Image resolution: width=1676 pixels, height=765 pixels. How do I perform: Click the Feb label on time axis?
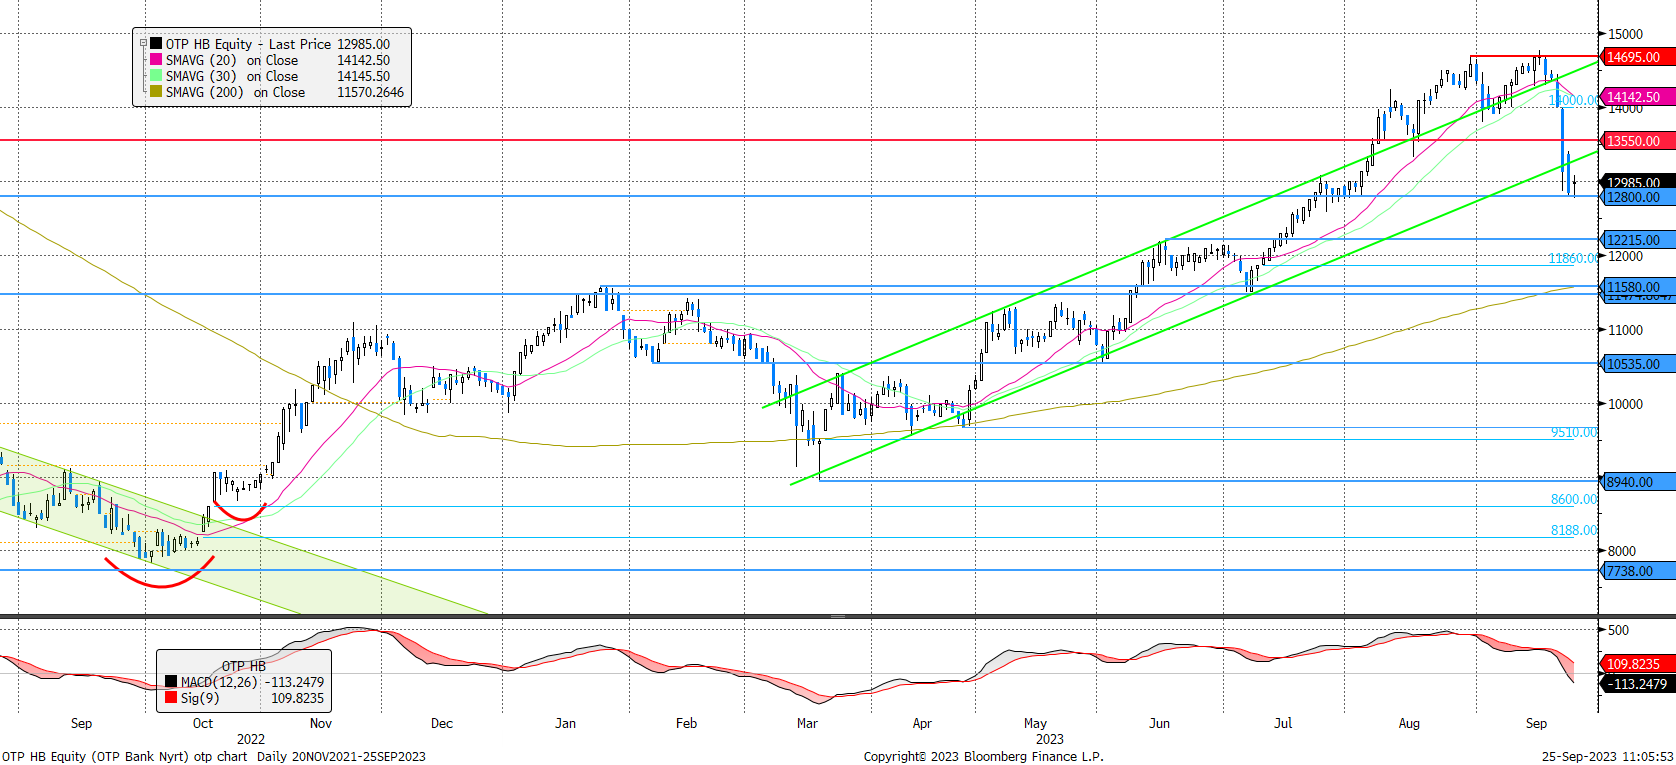coord(686,723)
